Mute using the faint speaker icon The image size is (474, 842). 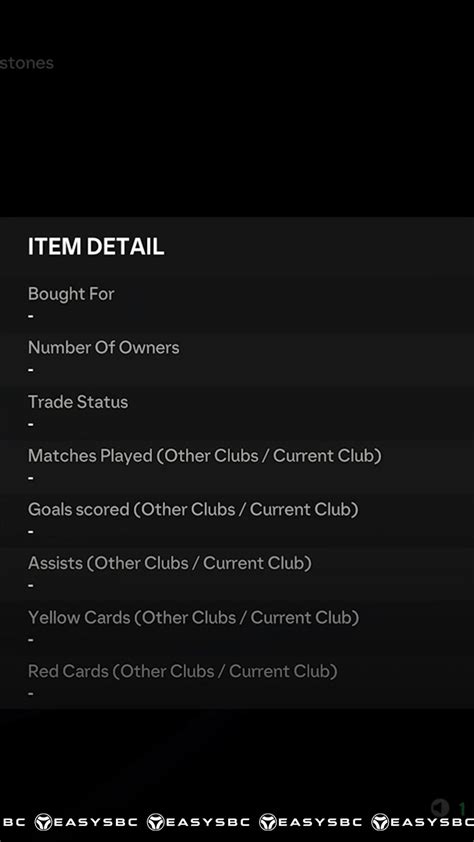pyautogui.click(x=440, y=807)
